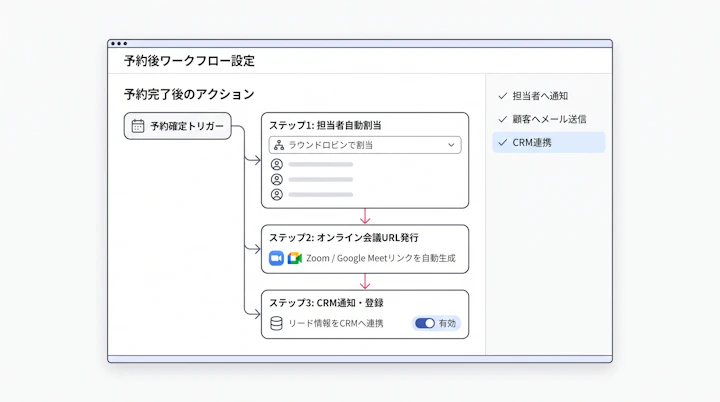Screen dimensions: 720x402
Task: Click the window control dots in the title bar
Action: [119, 44]
